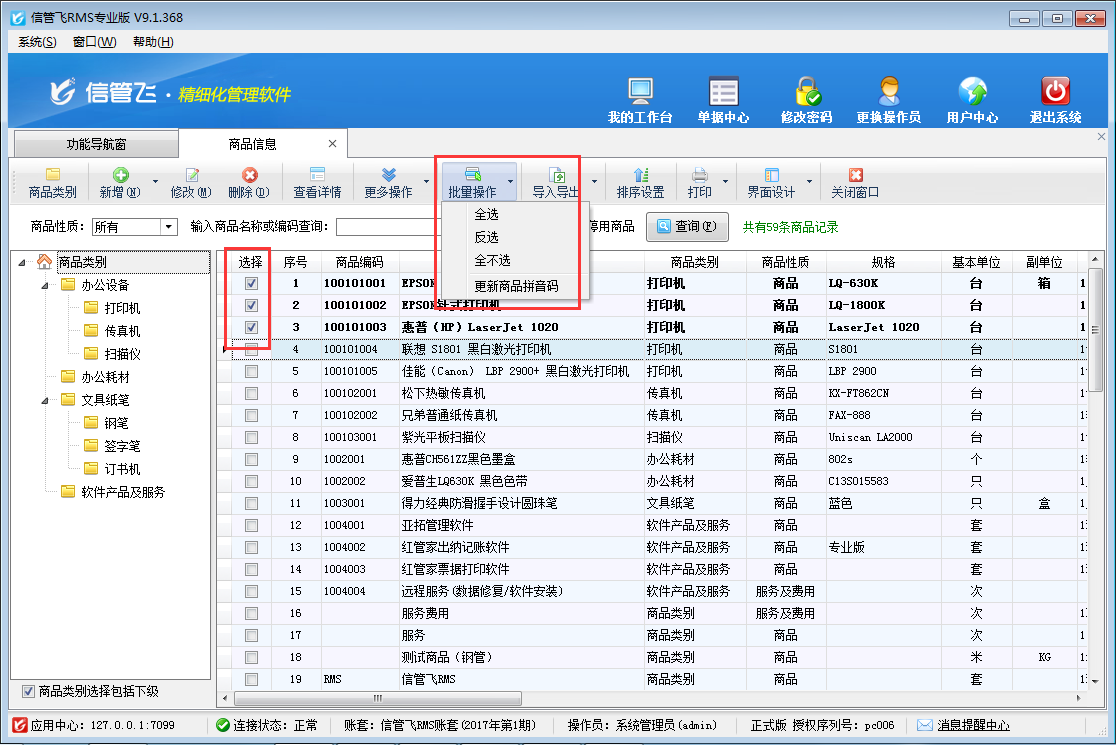Open 我的工作台 from the top banner
Image resolution: width=1116 pixels, height=745 pixels.
click(640, 92)
